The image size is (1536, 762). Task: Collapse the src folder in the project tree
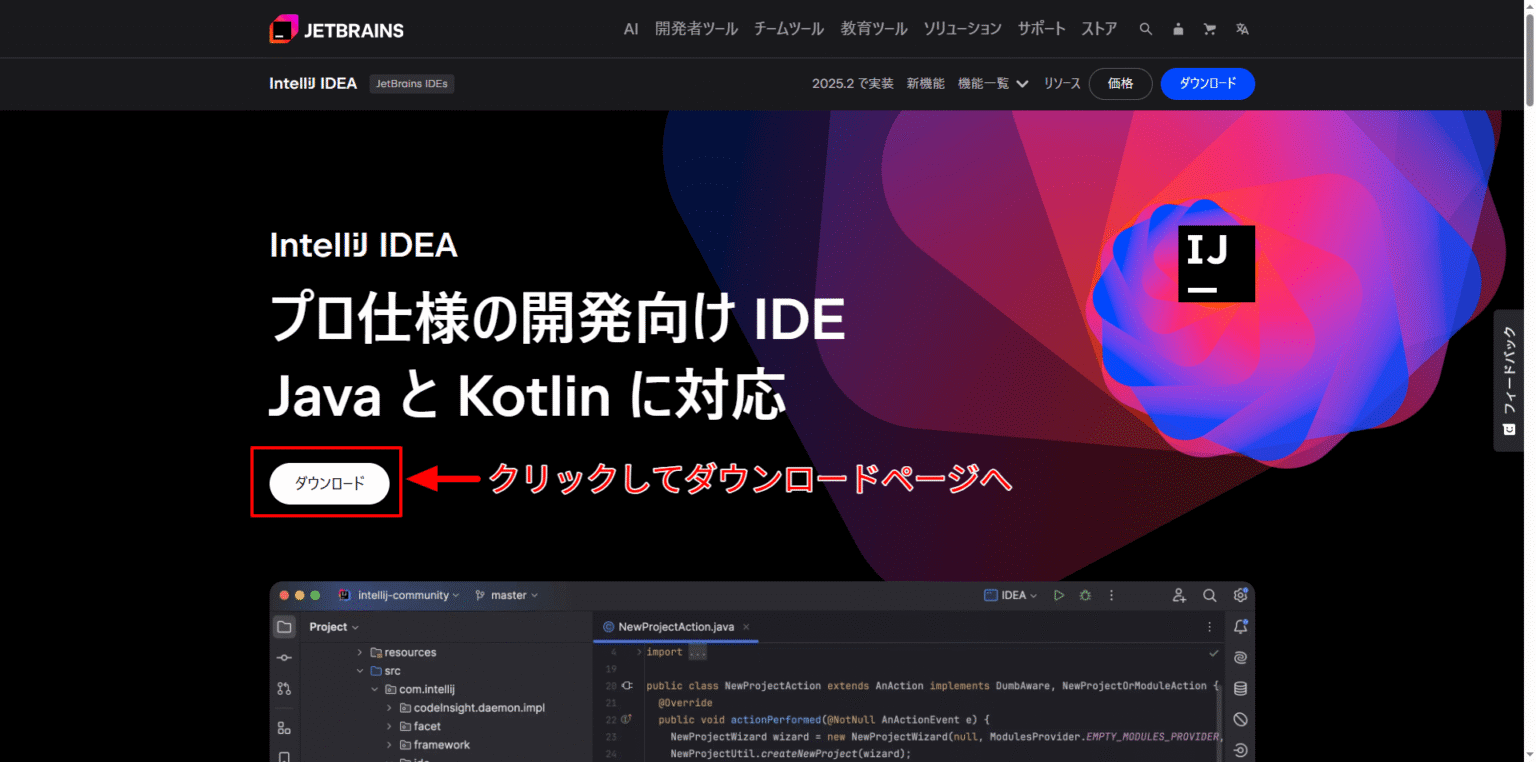[360, 670]
